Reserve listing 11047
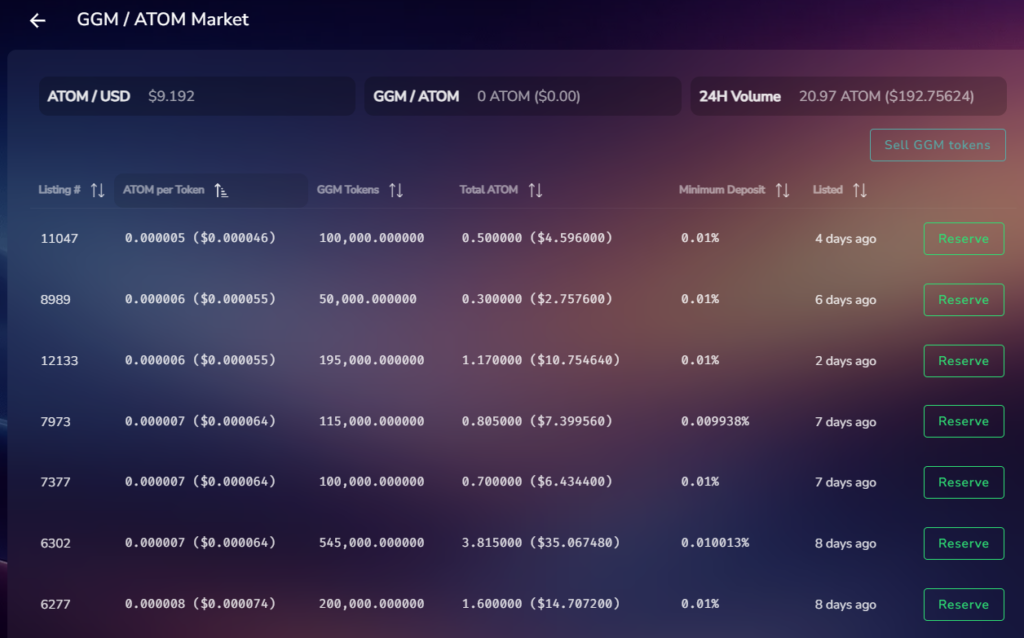The width and height of the screenshot is (1024, 638). click(x=963, y=238)
